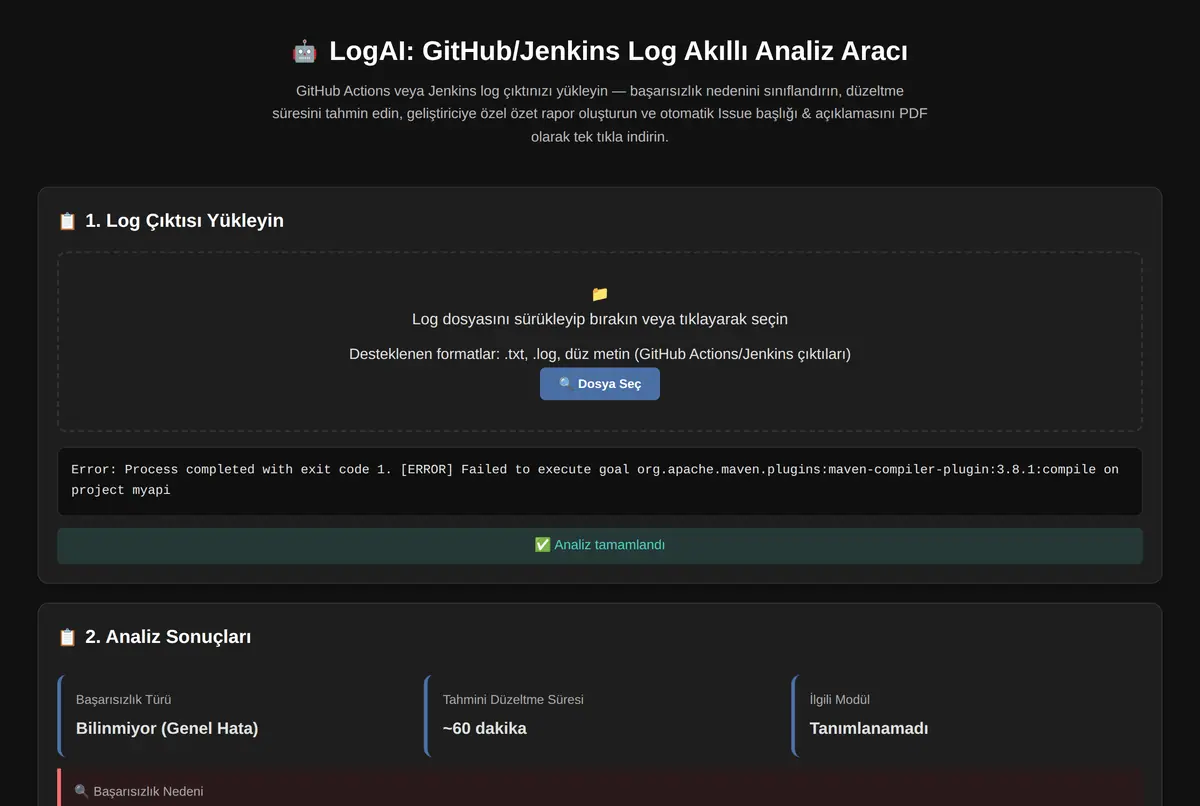This screenshot has width=1200, height=806.
Task: Click the green checkmark in Analiz tamamlandı
Action: point(542,545)
